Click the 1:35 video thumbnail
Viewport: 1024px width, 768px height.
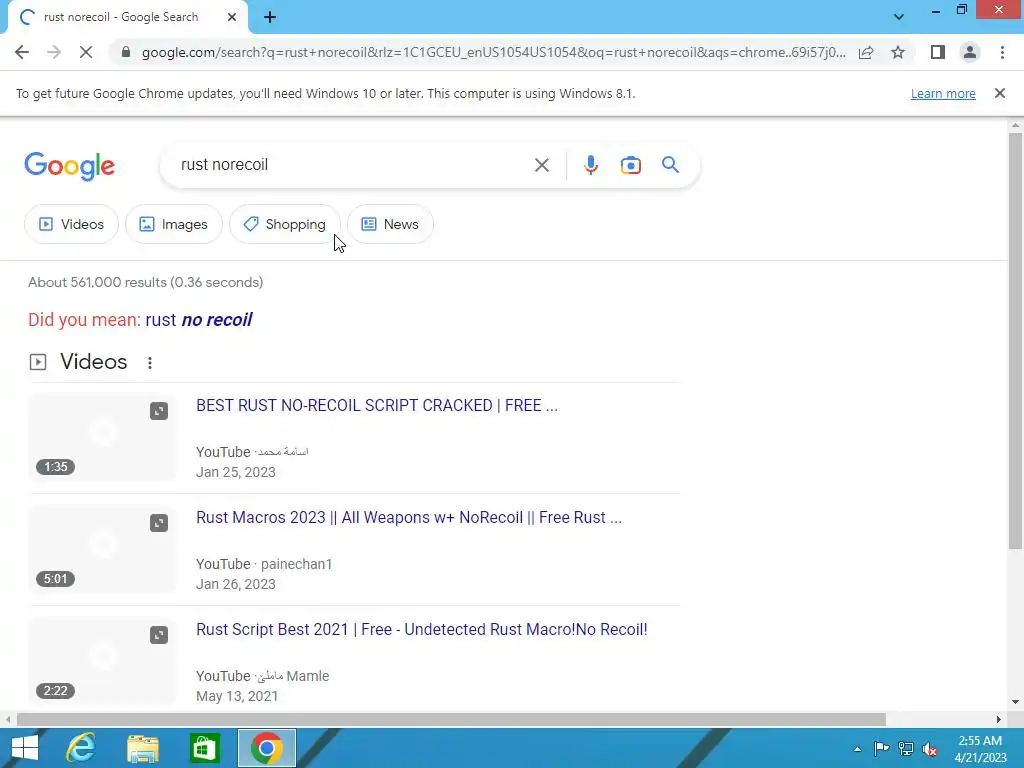click(103, 438)
